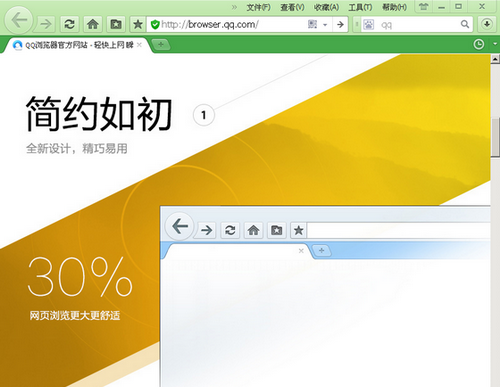Expand hidden menu items chevron
This screenshot has height=387, width=500.
(234, 7)
